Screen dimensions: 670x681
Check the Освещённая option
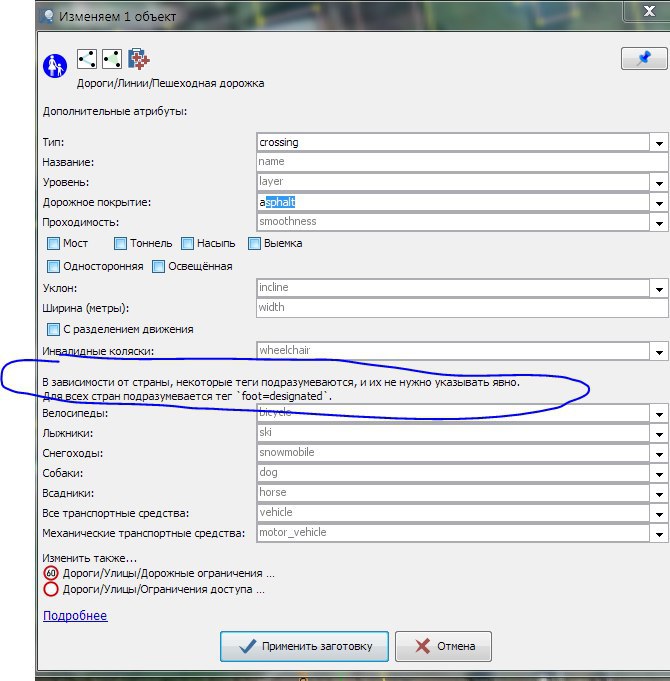point(158,266)
